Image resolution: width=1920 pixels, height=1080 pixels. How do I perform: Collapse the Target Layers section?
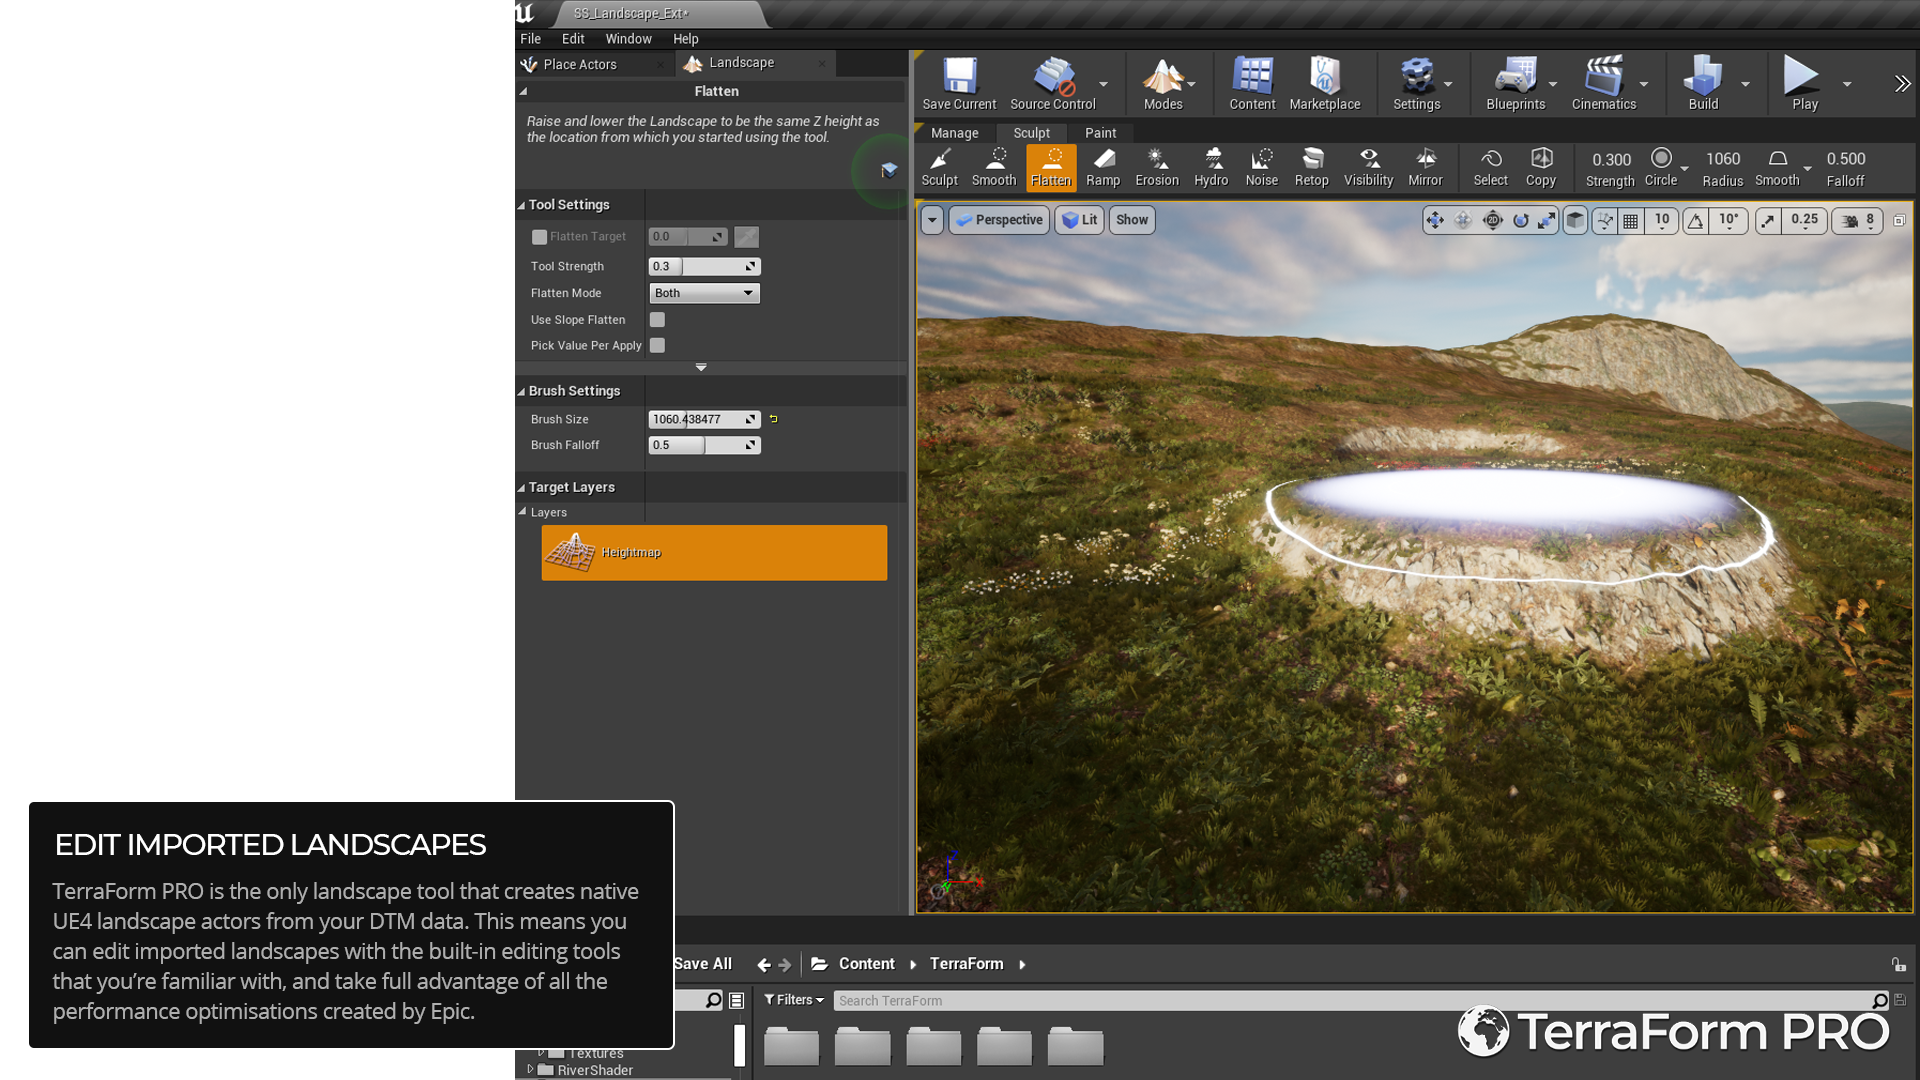tap(521, 488)
